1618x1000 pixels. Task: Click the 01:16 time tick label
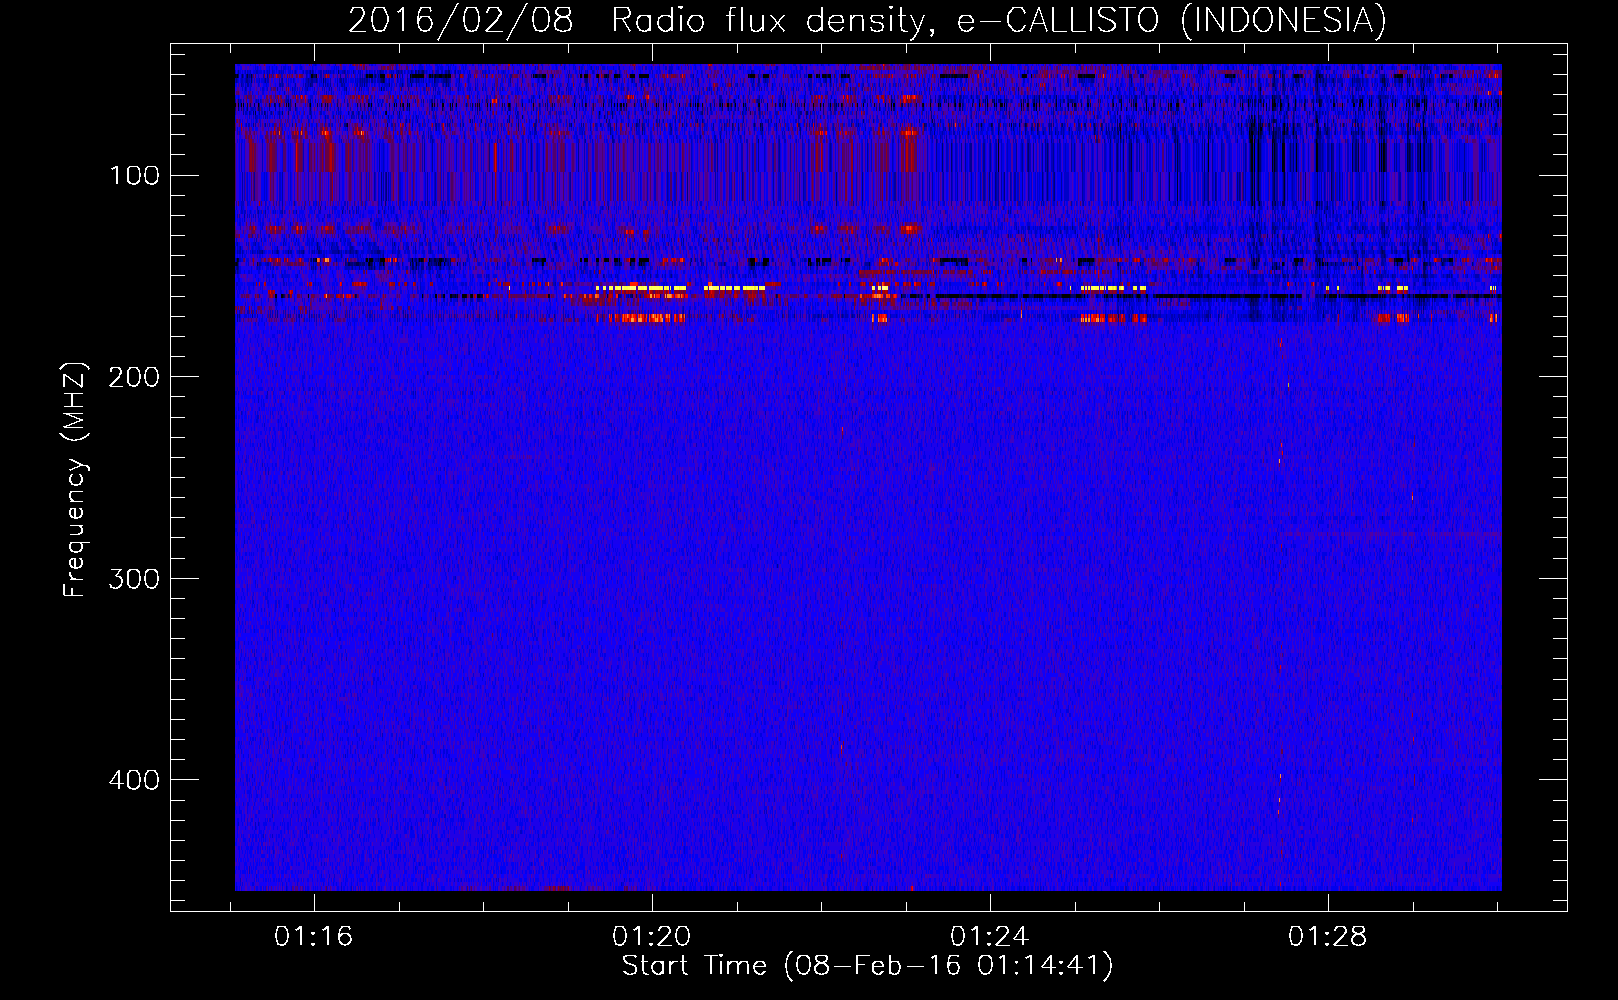[x=314, y=937]
